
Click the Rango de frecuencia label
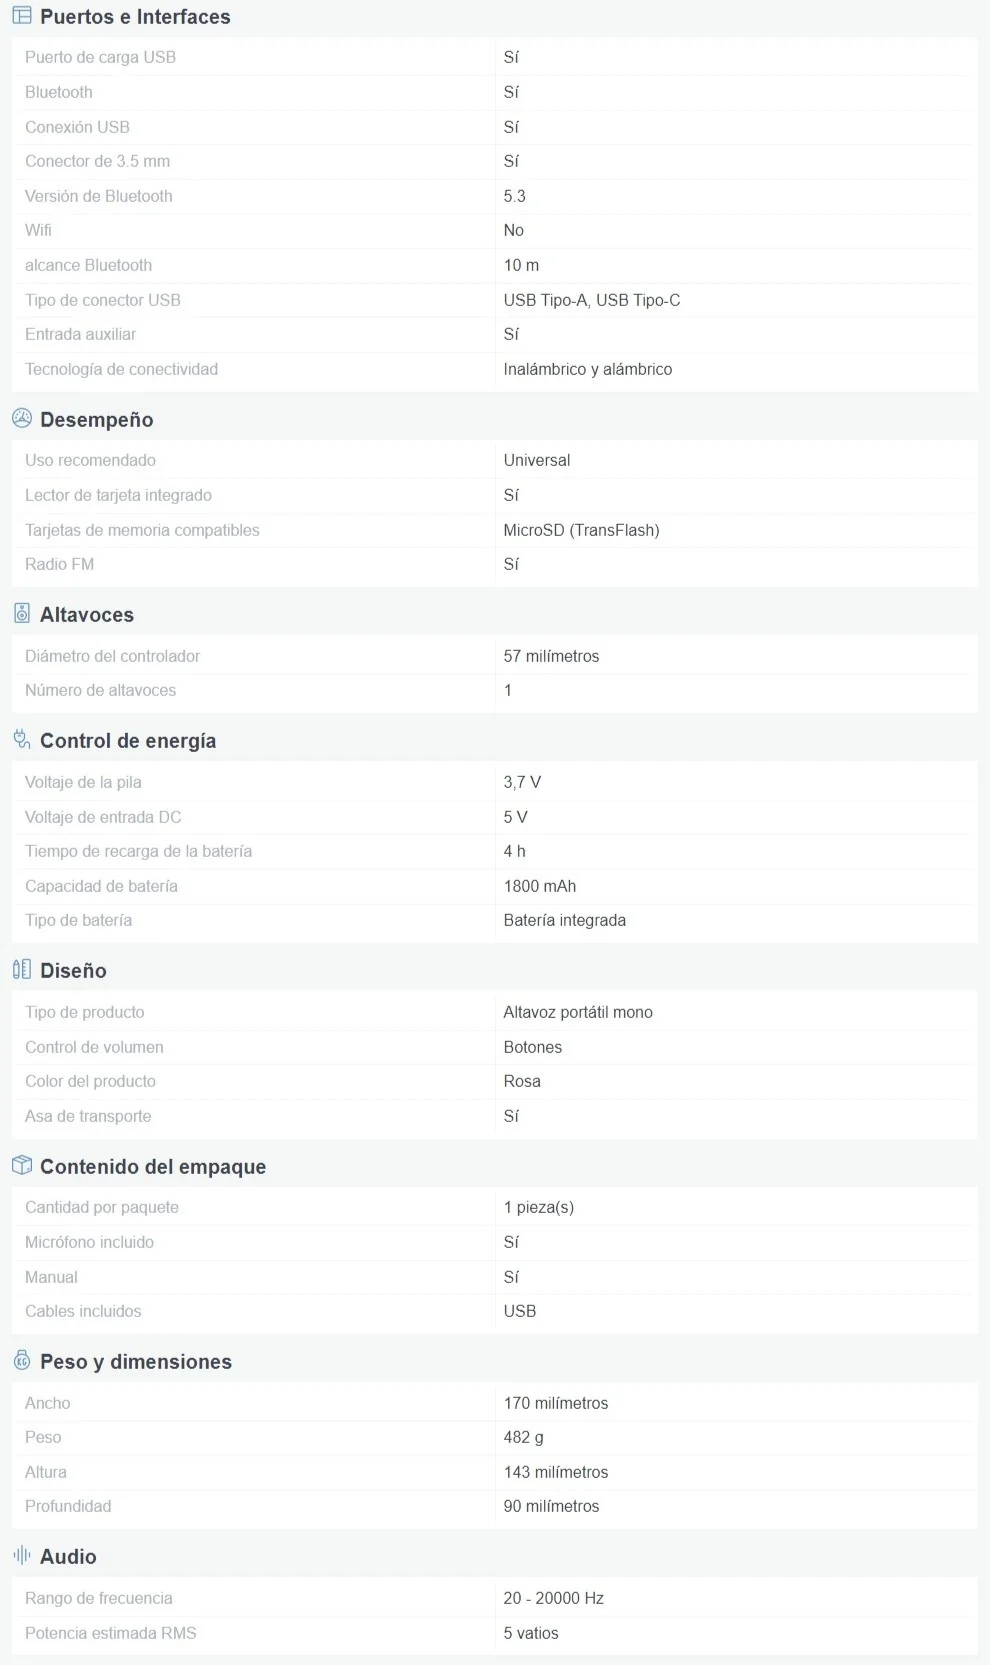99,1598
